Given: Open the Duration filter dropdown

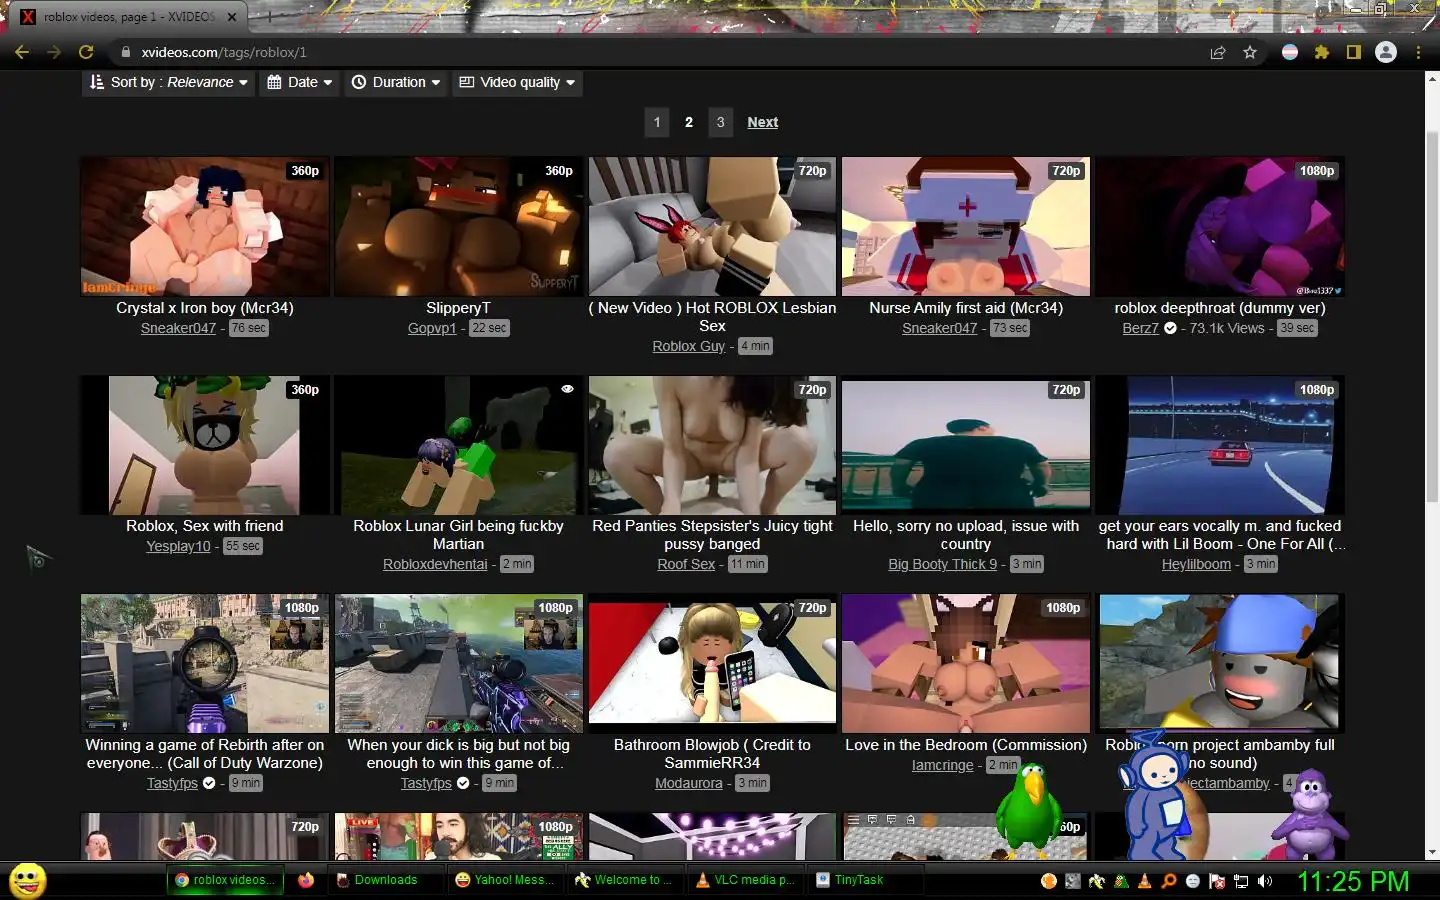Looking at the screenshot, I should tap(396, 82).
